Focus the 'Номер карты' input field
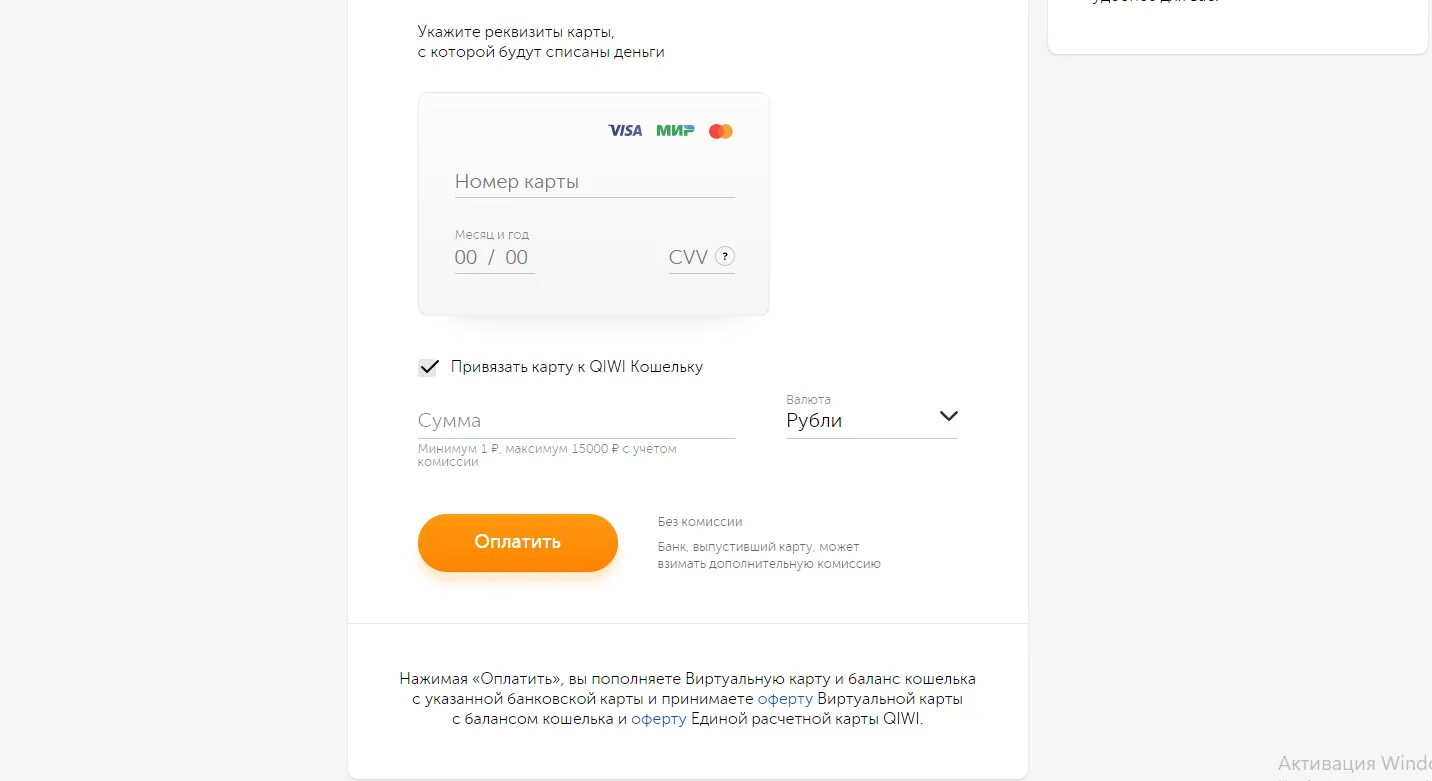 594,182
